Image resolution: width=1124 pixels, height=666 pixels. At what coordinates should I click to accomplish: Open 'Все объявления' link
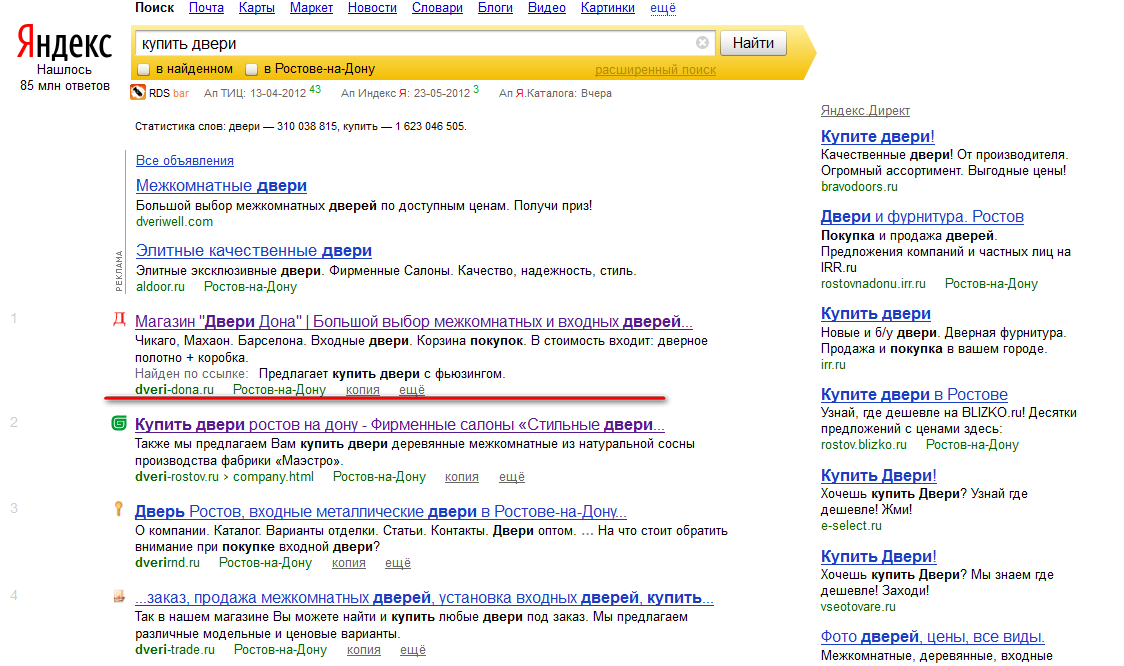(185, 161)
